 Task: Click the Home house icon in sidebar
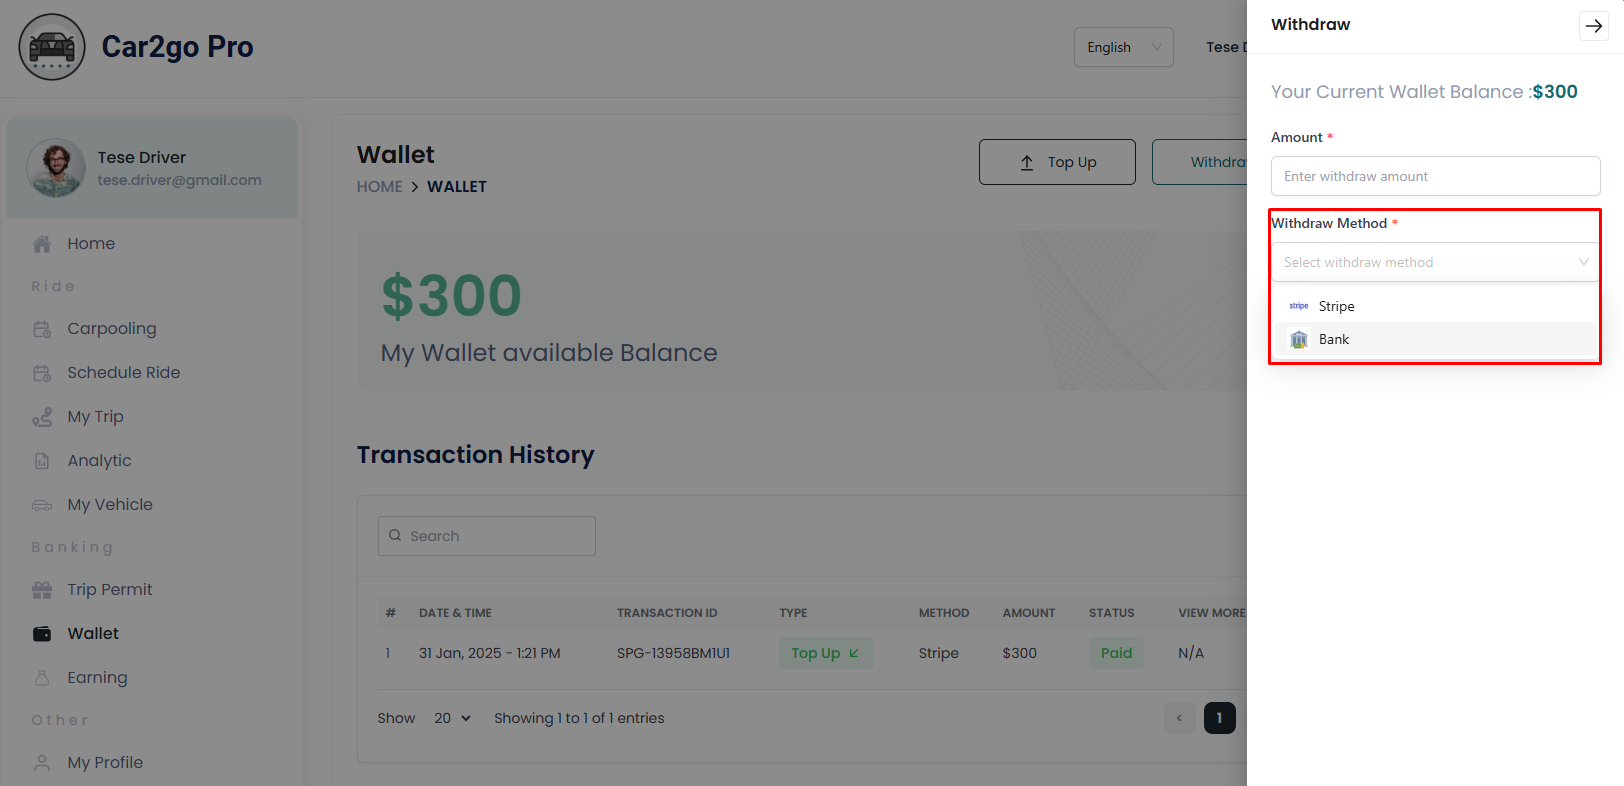tap(42, 244)
